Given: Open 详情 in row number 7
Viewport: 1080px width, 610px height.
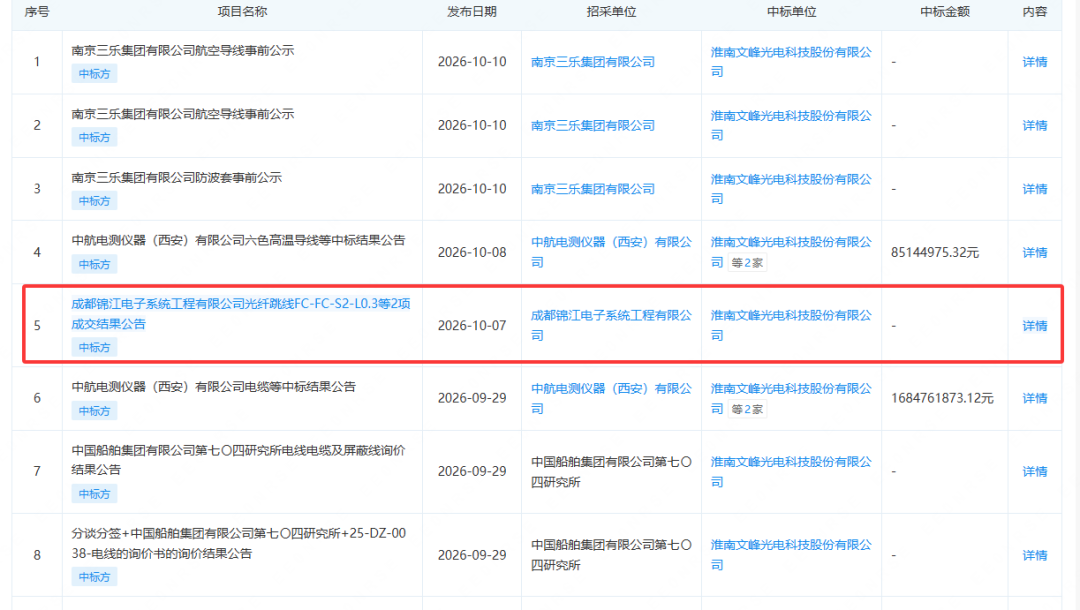Looking at the screenshot, I should (1035, 472).
